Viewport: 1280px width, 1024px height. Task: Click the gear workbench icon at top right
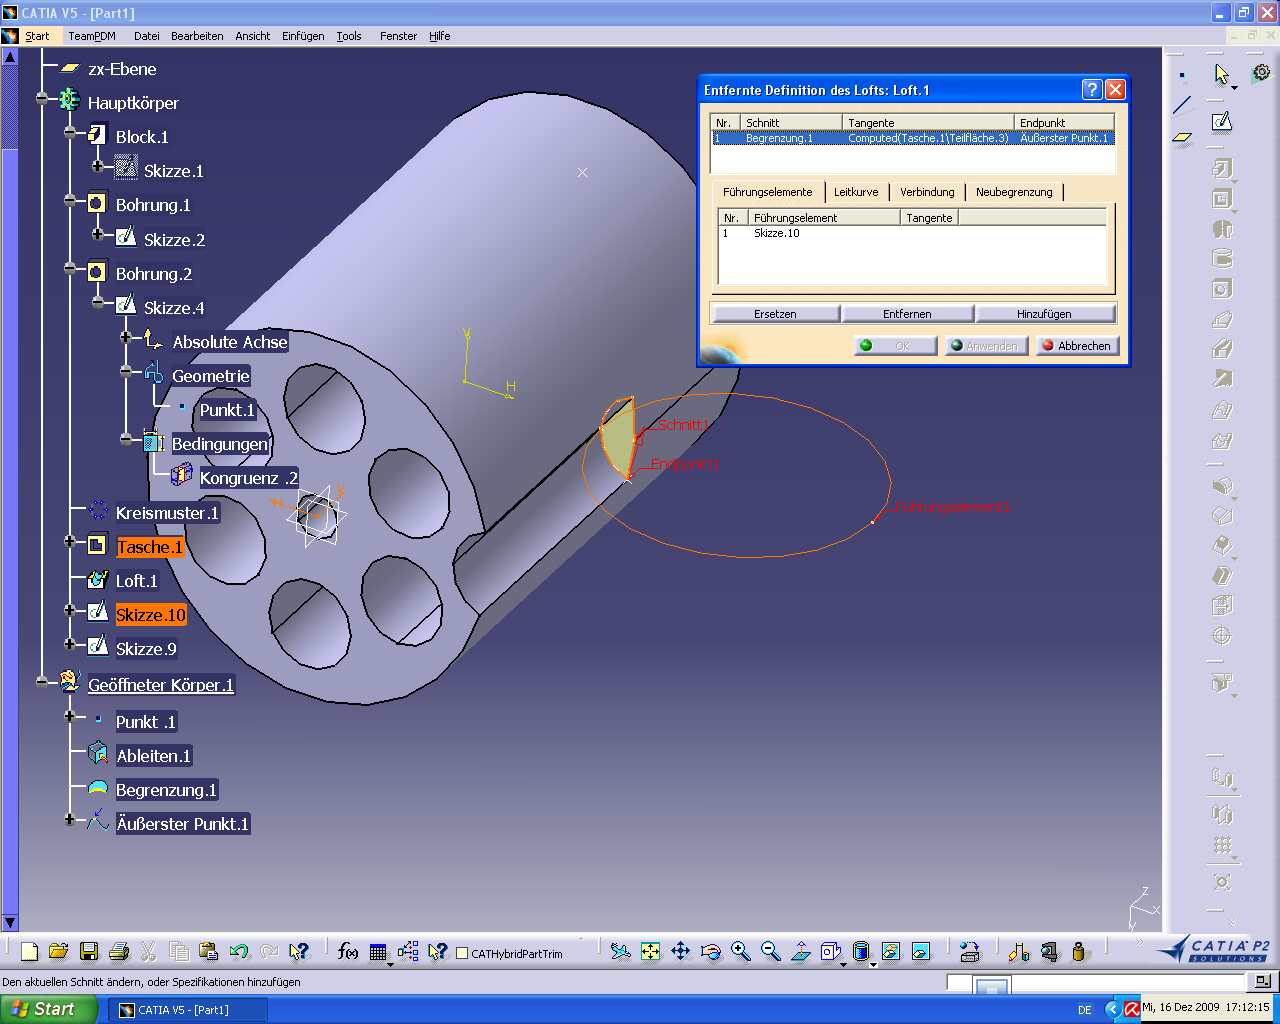pyautogui.click(x=1261, y=72)
